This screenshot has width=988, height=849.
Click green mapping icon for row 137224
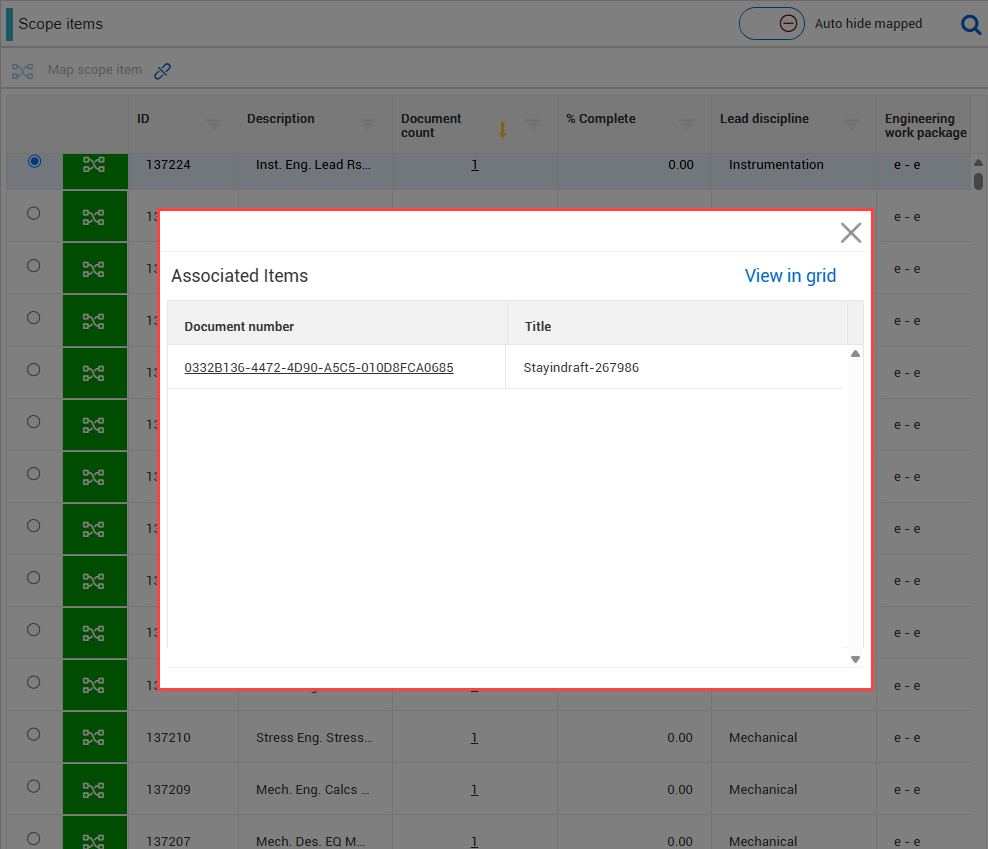(94, 166)
